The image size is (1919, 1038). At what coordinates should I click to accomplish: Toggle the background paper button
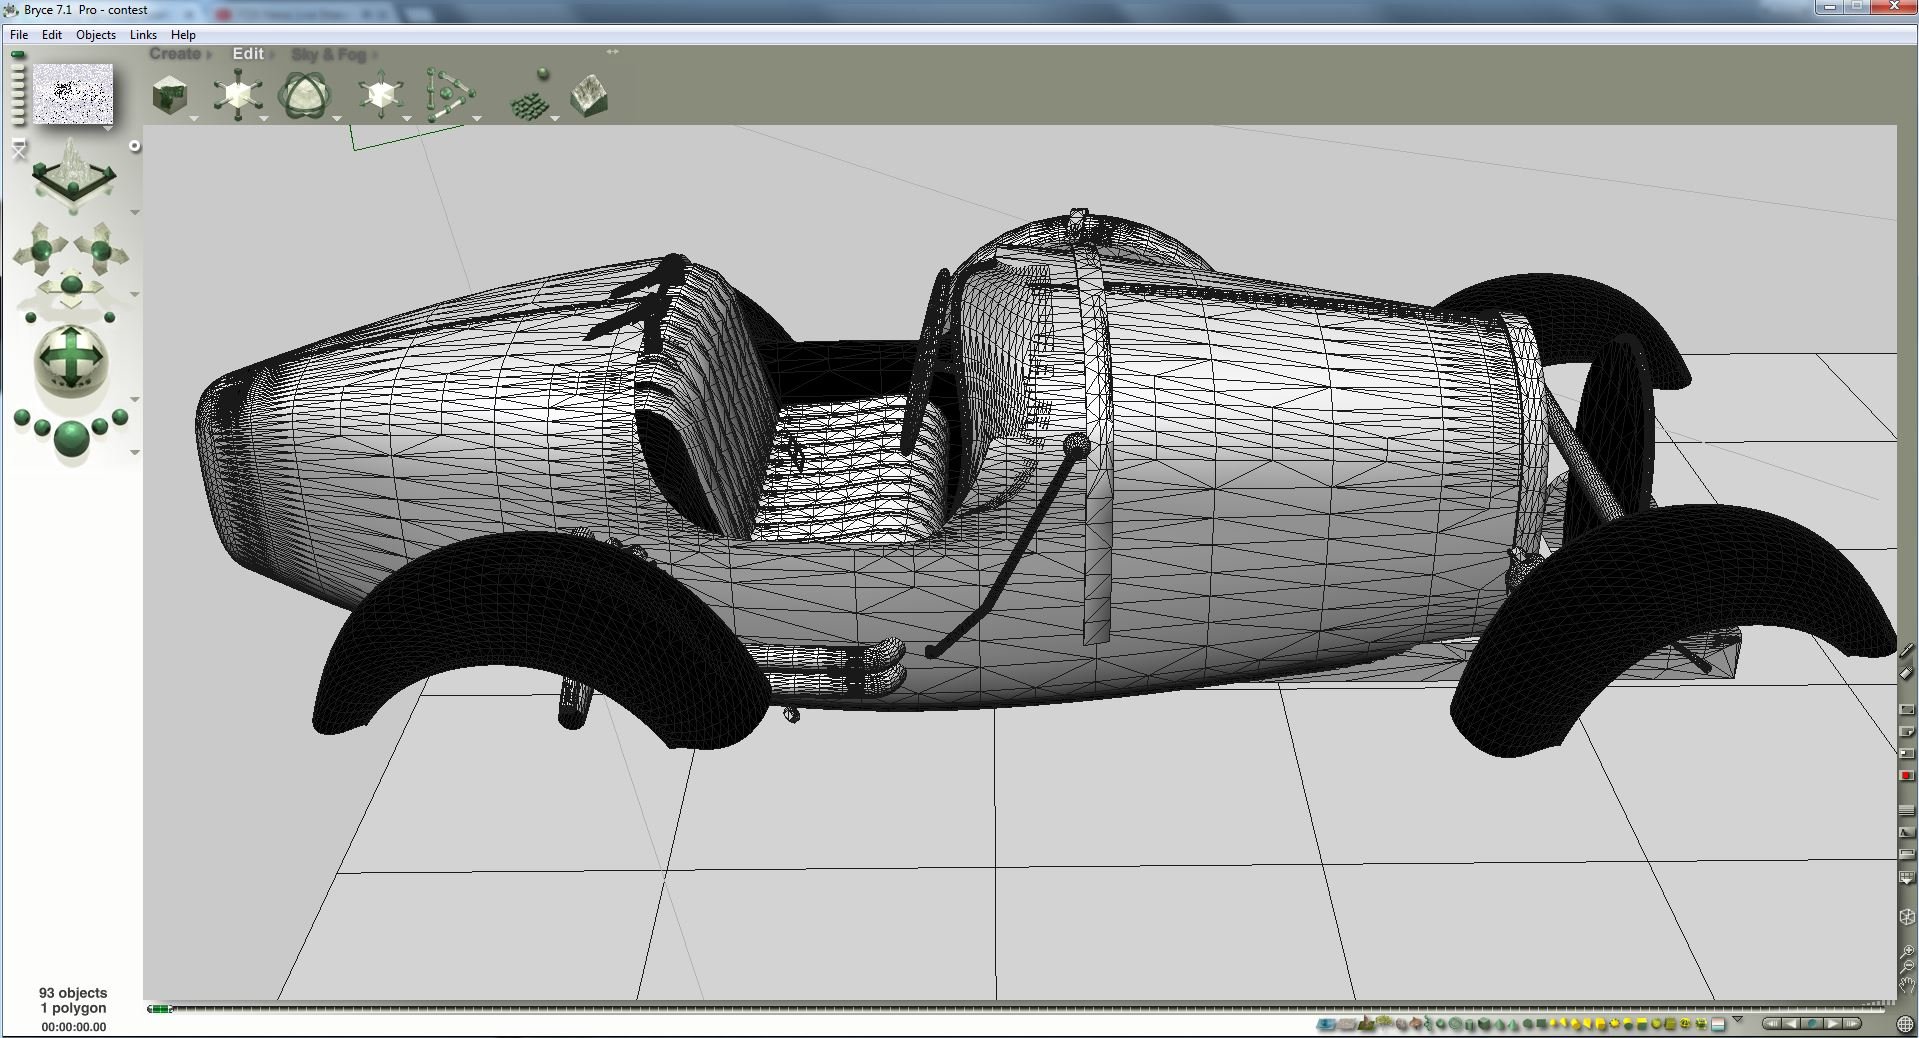point(1907,854)
